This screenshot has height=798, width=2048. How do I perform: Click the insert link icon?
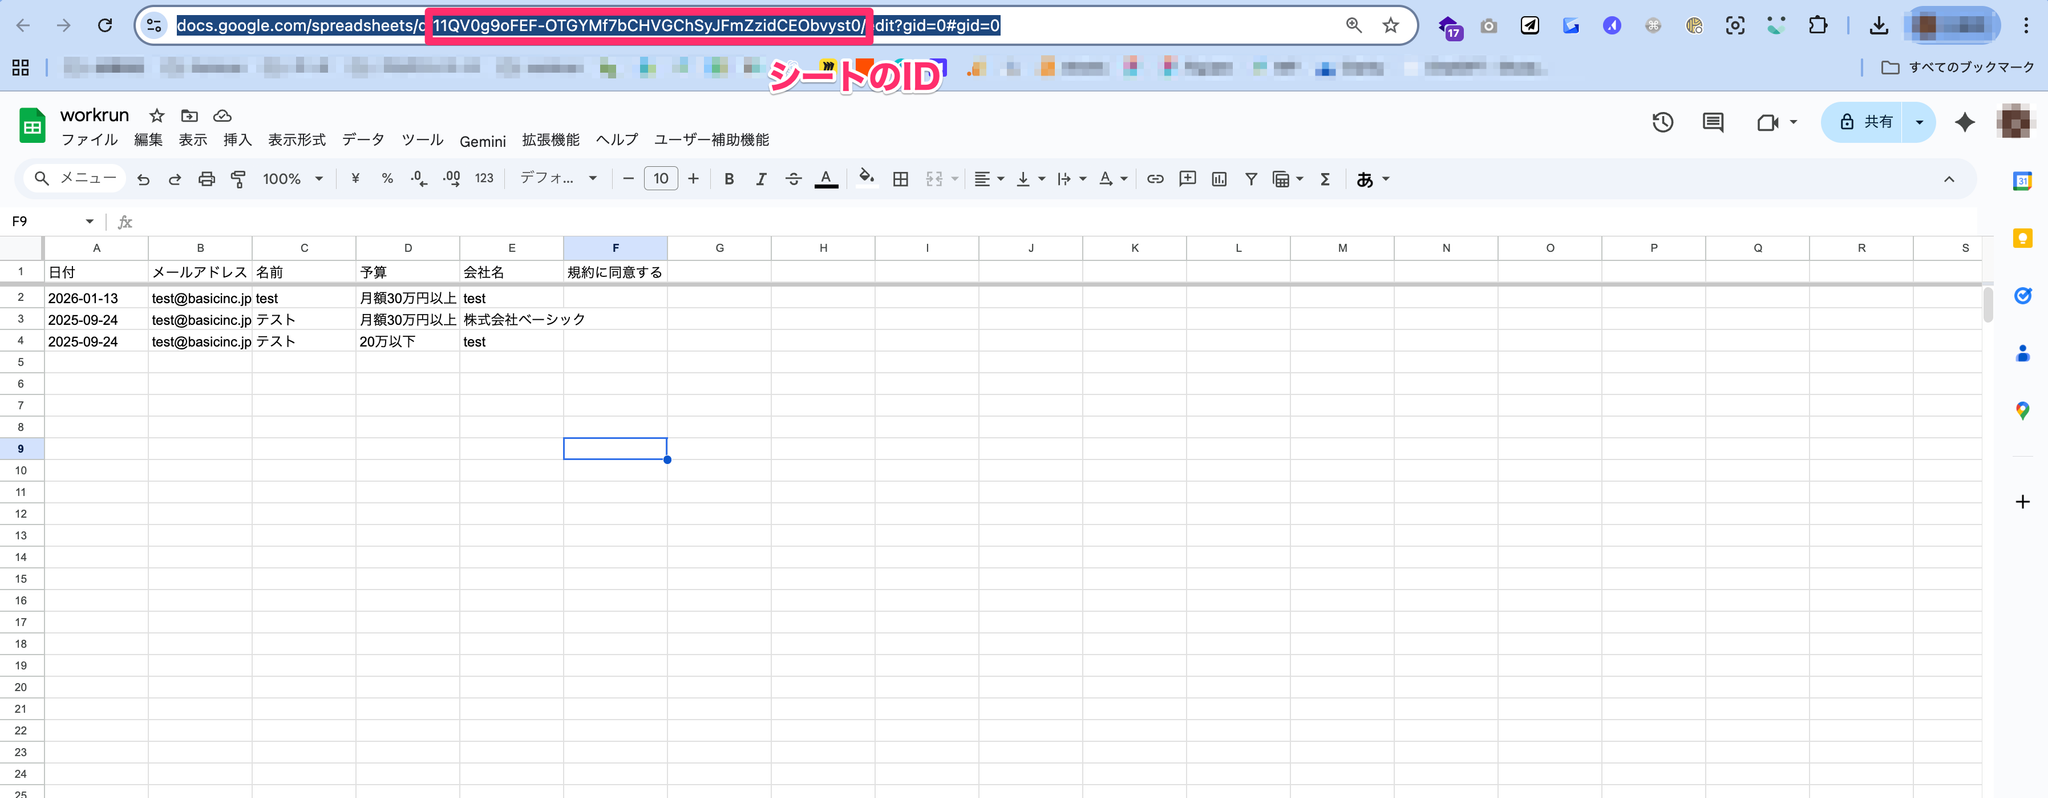pyautogui.click(x=1155, y=179)
